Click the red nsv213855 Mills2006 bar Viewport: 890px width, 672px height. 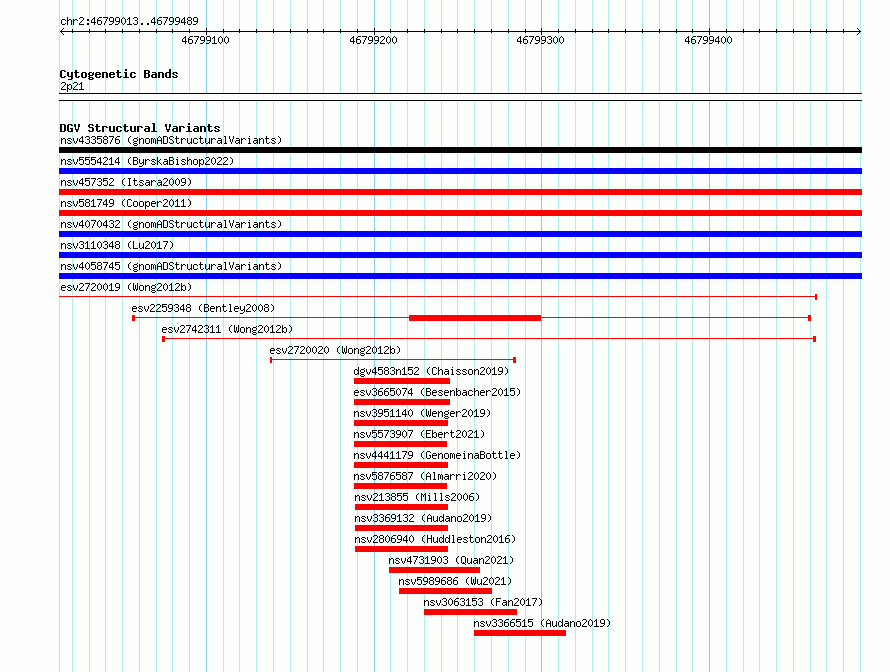click(401, 507)
